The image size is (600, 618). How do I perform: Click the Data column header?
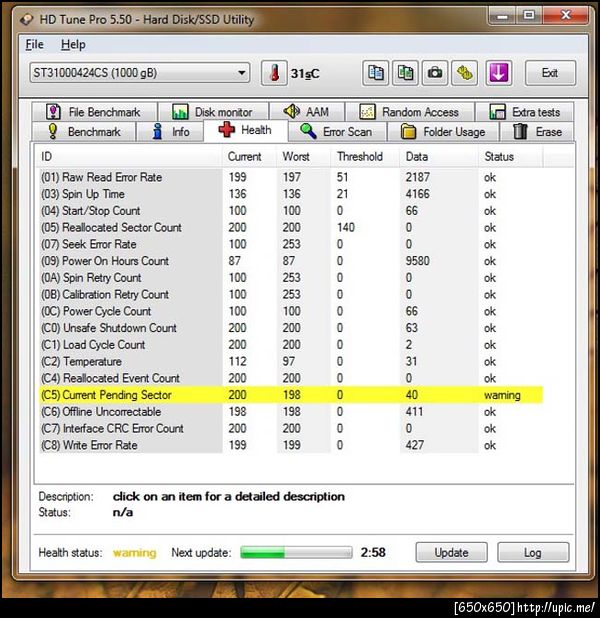[439, 156]
